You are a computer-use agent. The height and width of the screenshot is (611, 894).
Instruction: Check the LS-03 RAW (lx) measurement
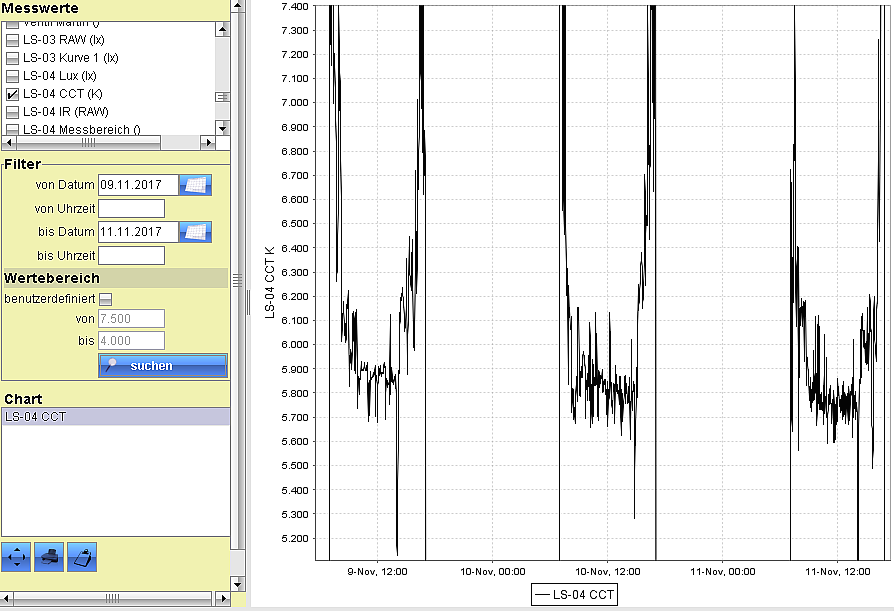[13, 40]
